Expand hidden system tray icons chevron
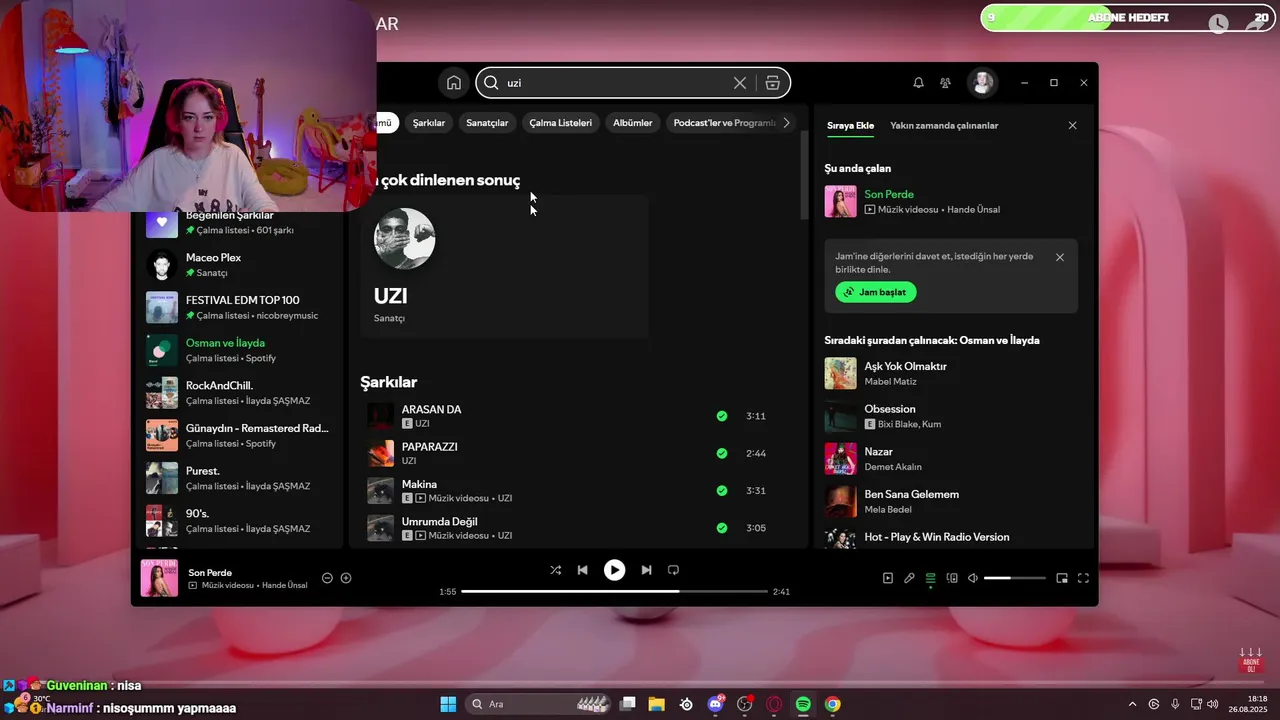1280x720 pixels. (x=1132, y=704)
